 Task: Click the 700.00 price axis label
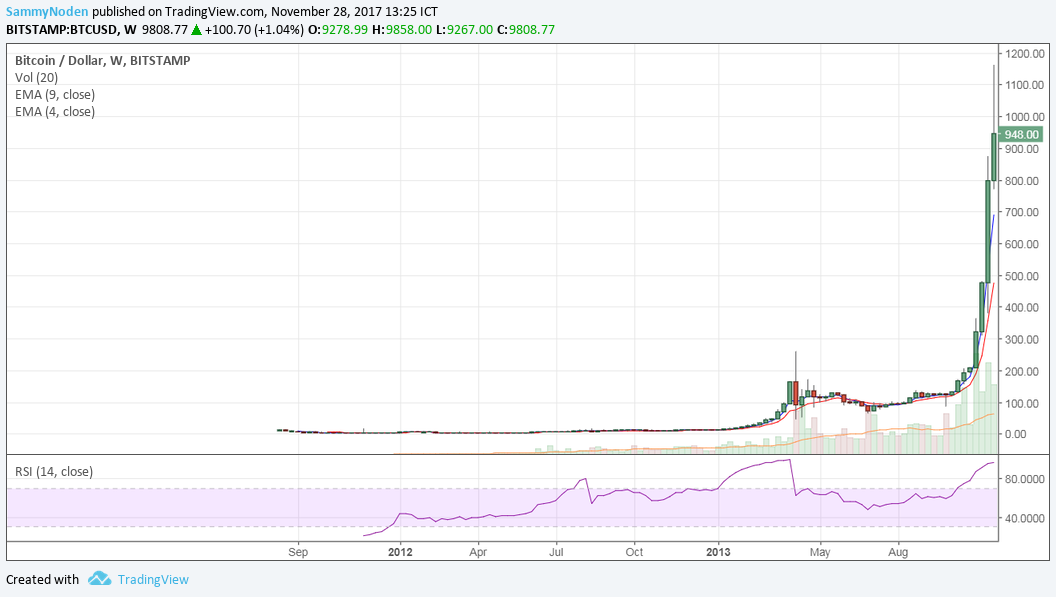1022,212
